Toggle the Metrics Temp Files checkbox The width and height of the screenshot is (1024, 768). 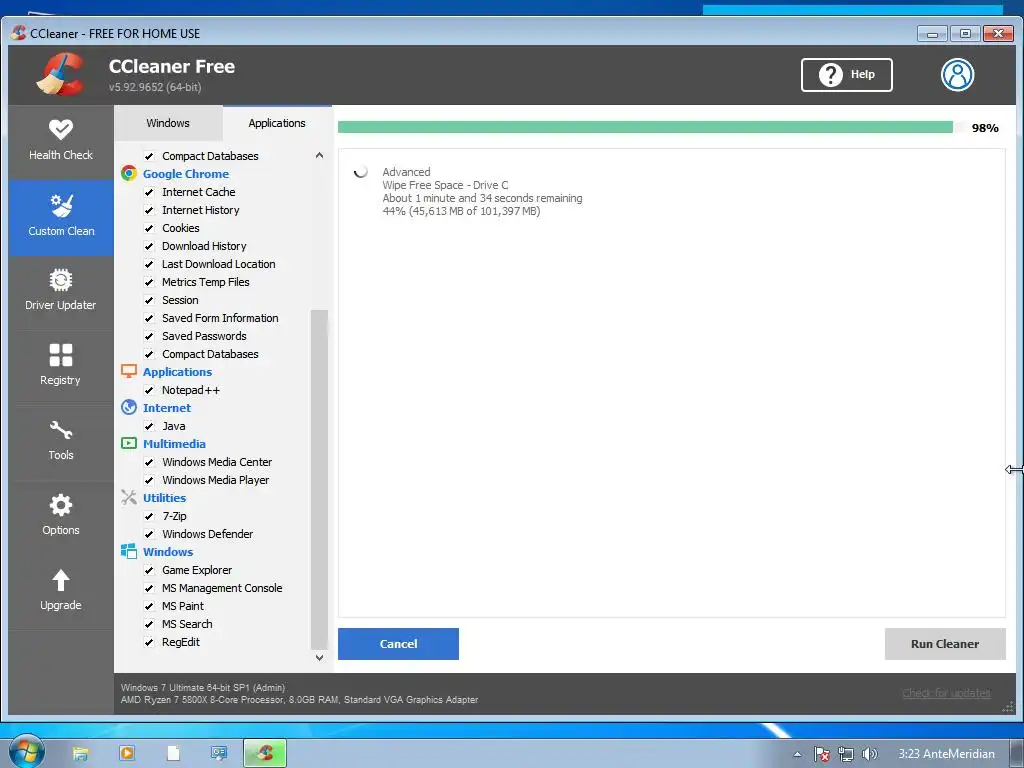(149, 282)
